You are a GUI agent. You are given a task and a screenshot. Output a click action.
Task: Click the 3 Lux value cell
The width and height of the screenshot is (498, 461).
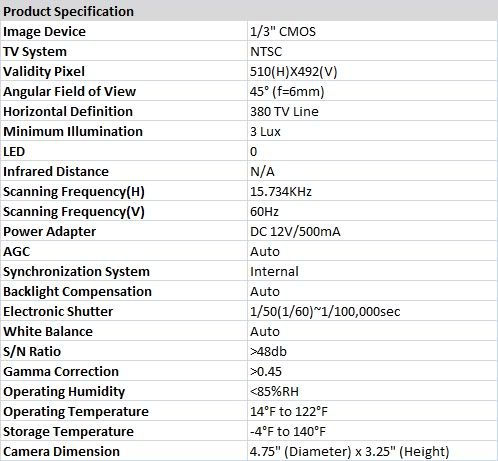pos(372,131)
